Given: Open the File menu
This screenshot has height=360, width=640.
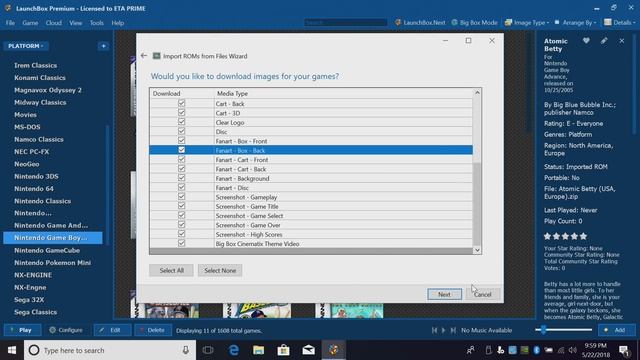Looking at the screenshot, I should [x=10, y=23].
